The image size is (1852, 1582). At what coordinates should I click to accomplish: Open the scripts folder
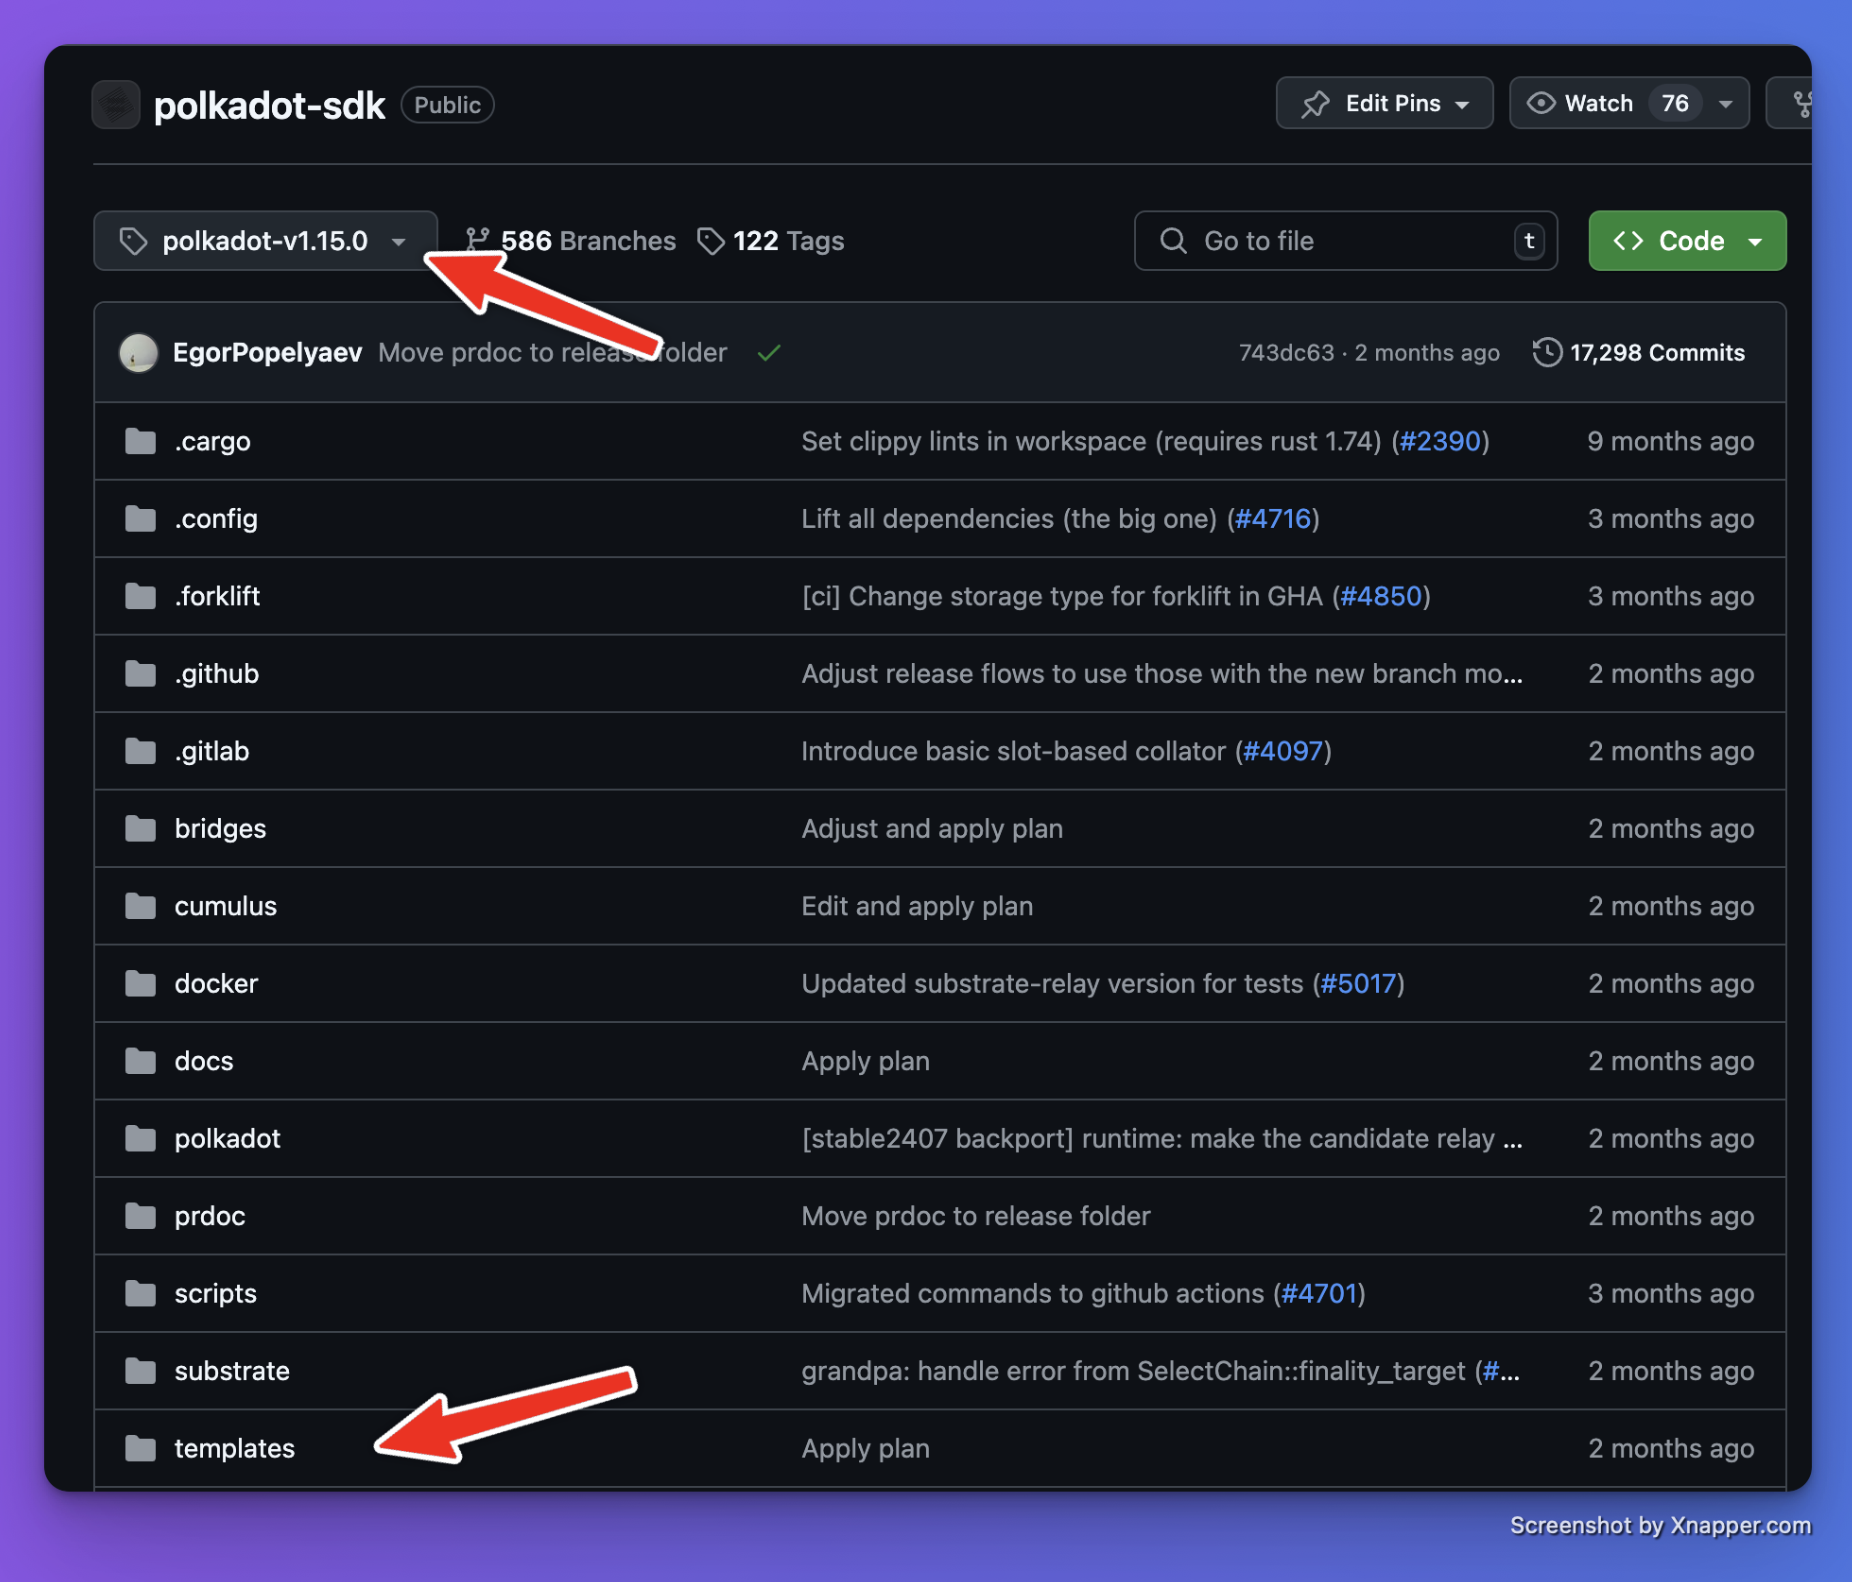click(x=216, y=1294)
